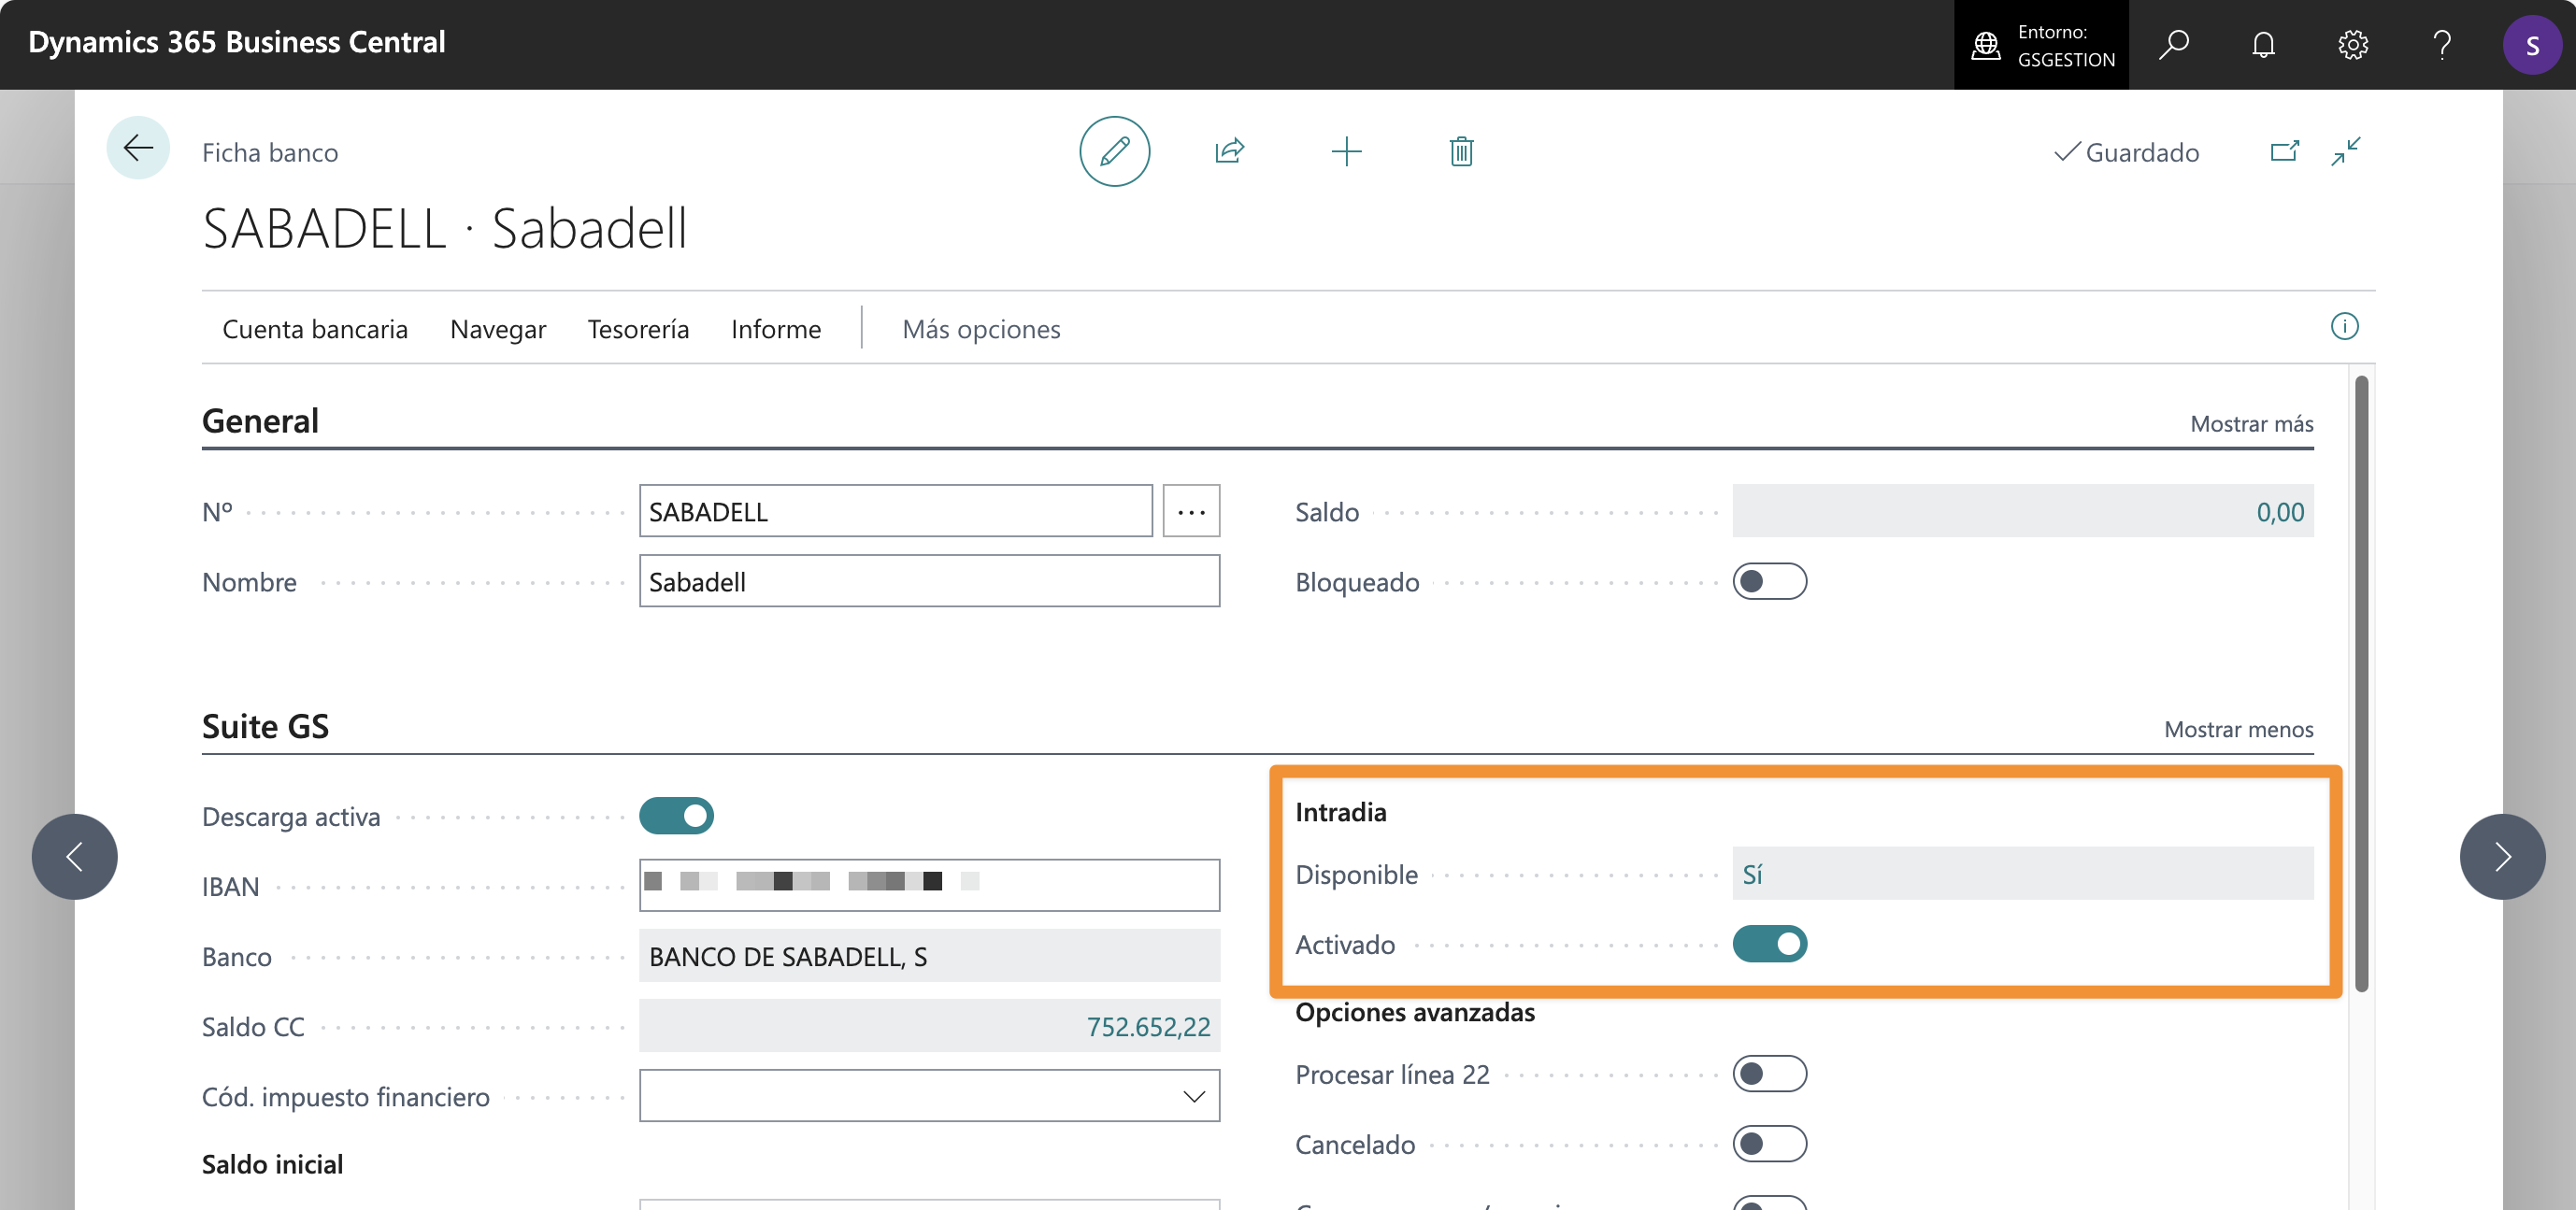Image resolution: width=2576 pixels, height=1210 pixels.
Task: Collapse the General section heading
Action: coord(260,421)
